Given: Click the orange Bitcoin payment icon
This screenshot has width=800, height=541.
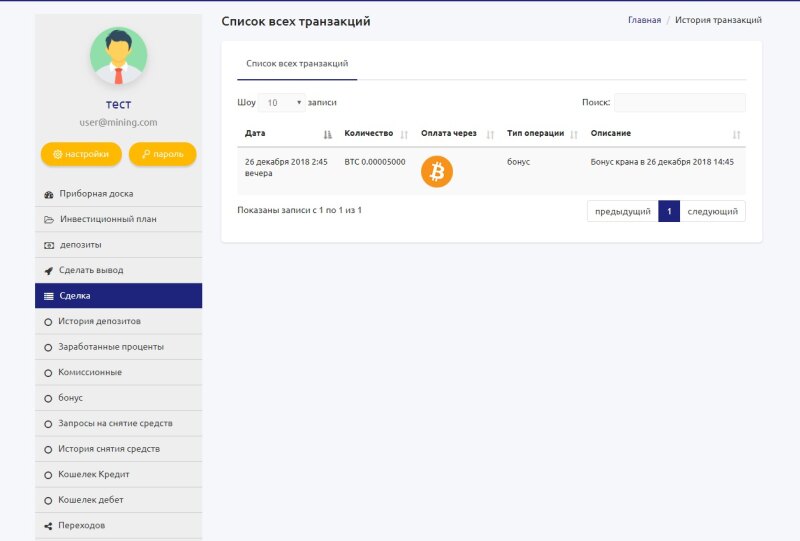Looking at the screenshot, I should click(437, 171).
